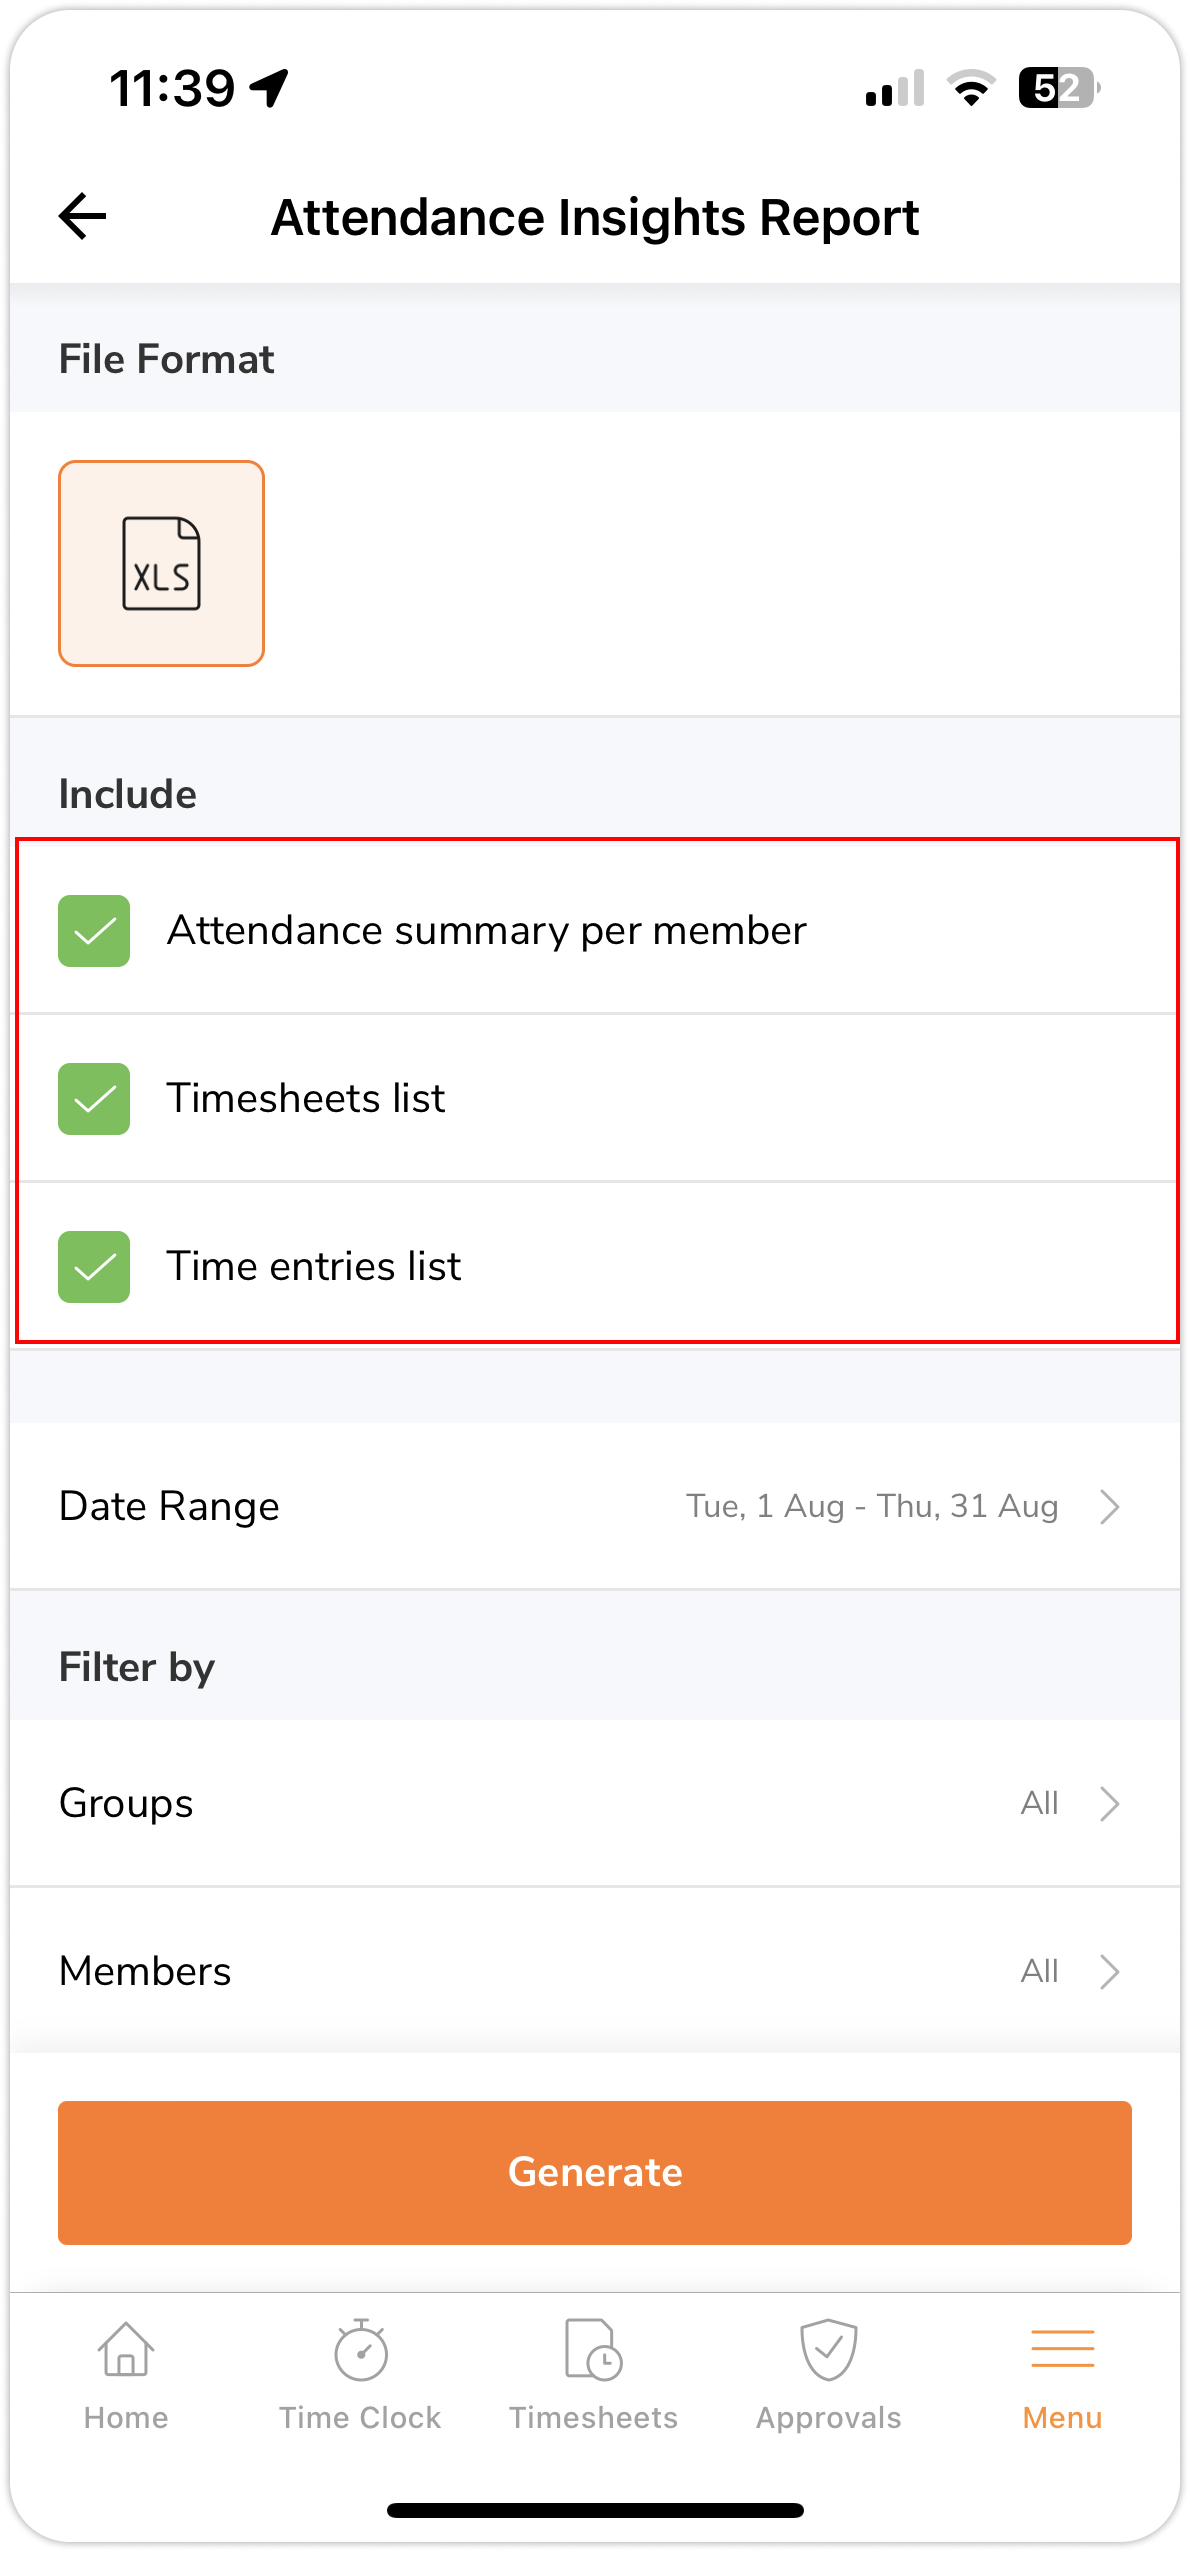Screen dimensions: 1190x2552
Task: Uncheck the Time entries list option
Action: tap(94, 1266)
